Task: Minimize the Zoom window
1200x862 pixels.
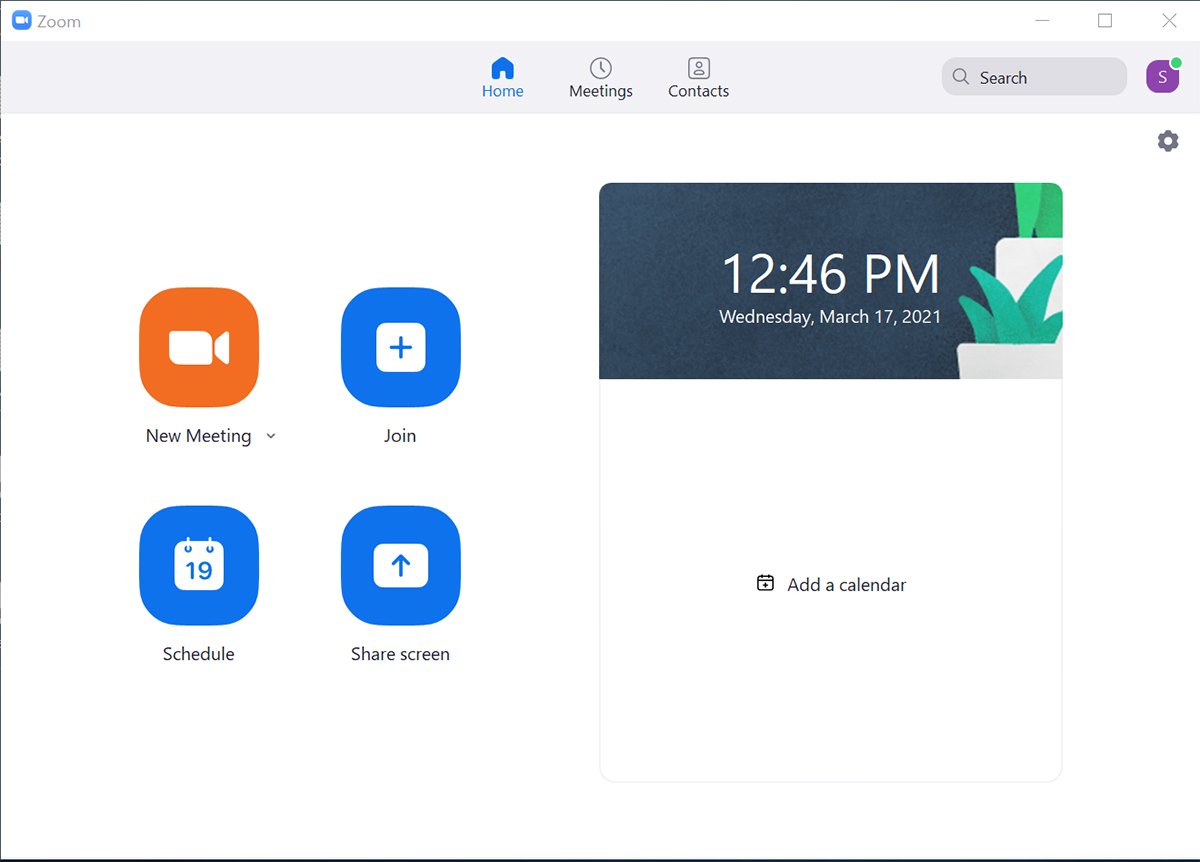Action: pyautogui.click(x=1042, y=21)
